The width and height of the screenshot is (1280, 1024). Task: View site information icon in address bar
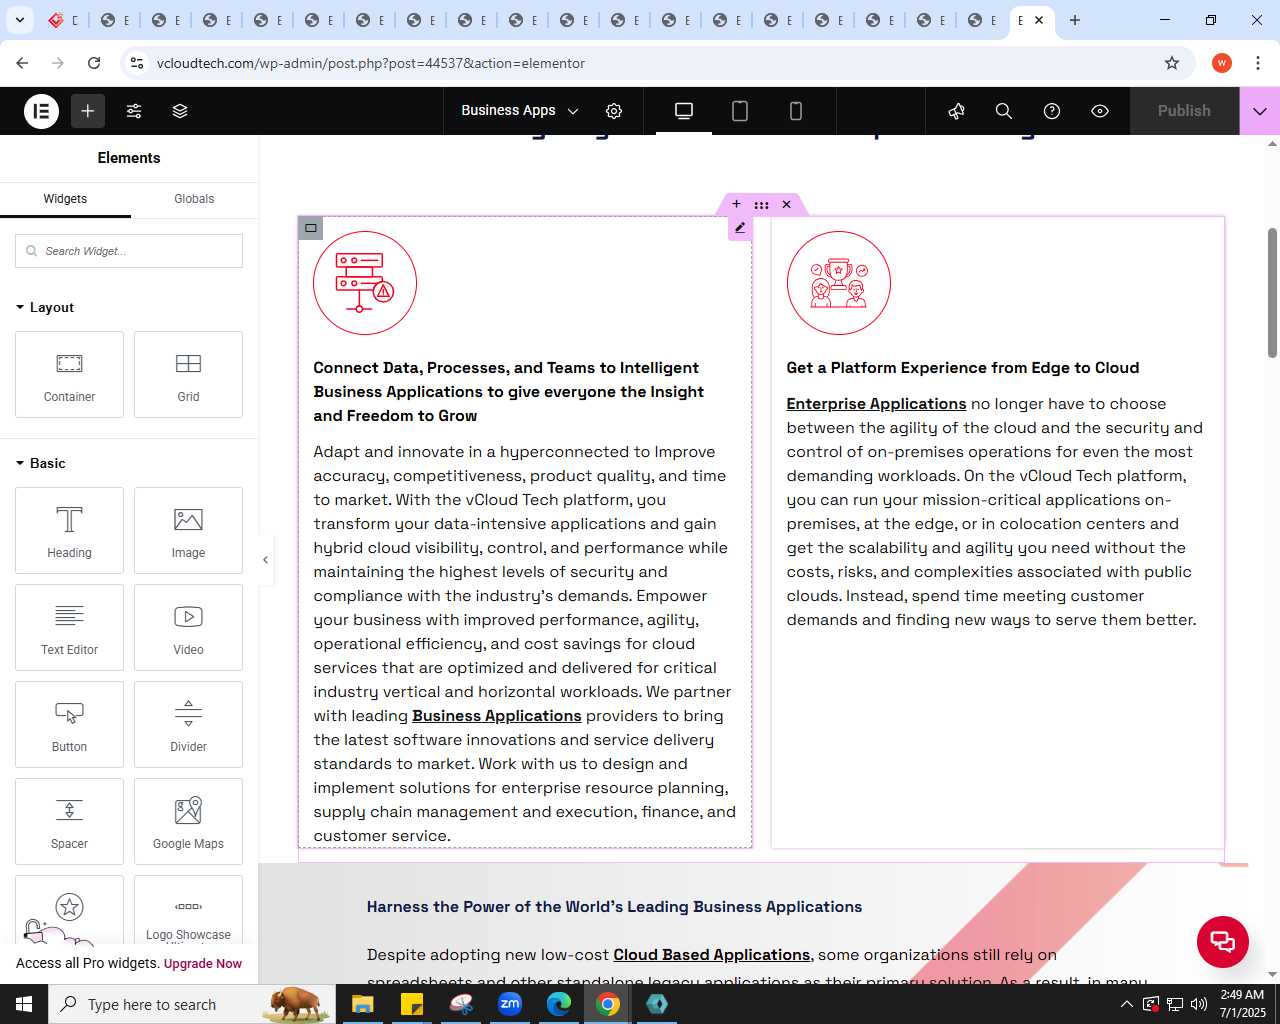click(137, 63)
